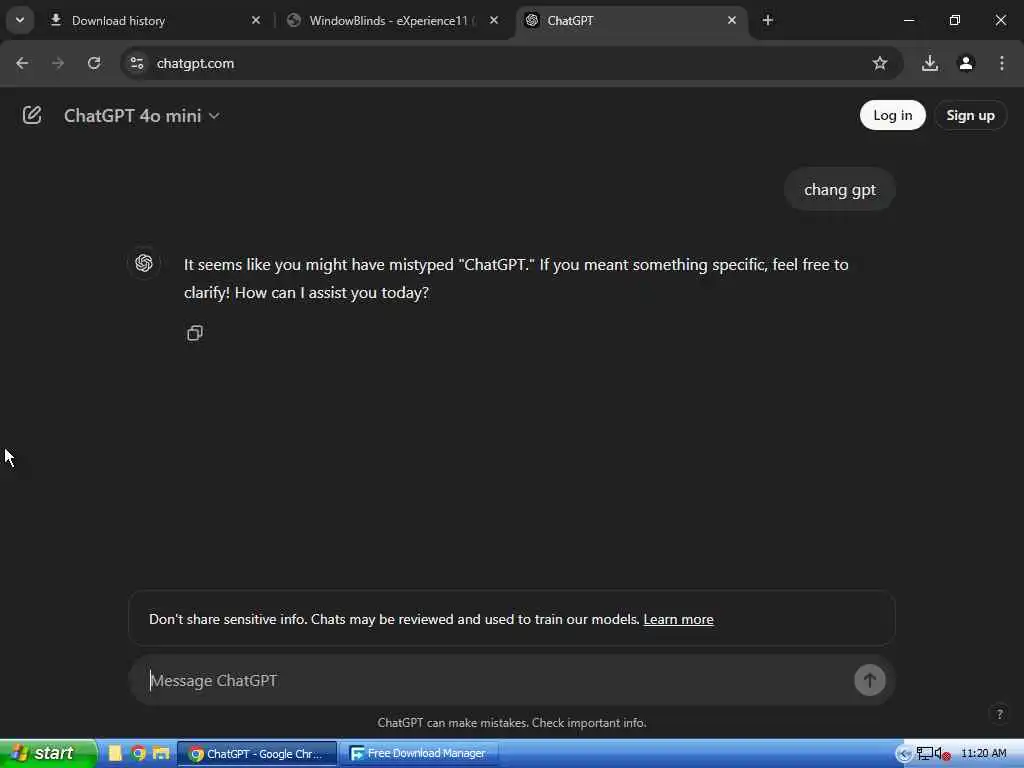Expand the tab search dropdown arrow
This screenshot has width=1024, height=768.
tap(20, 20)
